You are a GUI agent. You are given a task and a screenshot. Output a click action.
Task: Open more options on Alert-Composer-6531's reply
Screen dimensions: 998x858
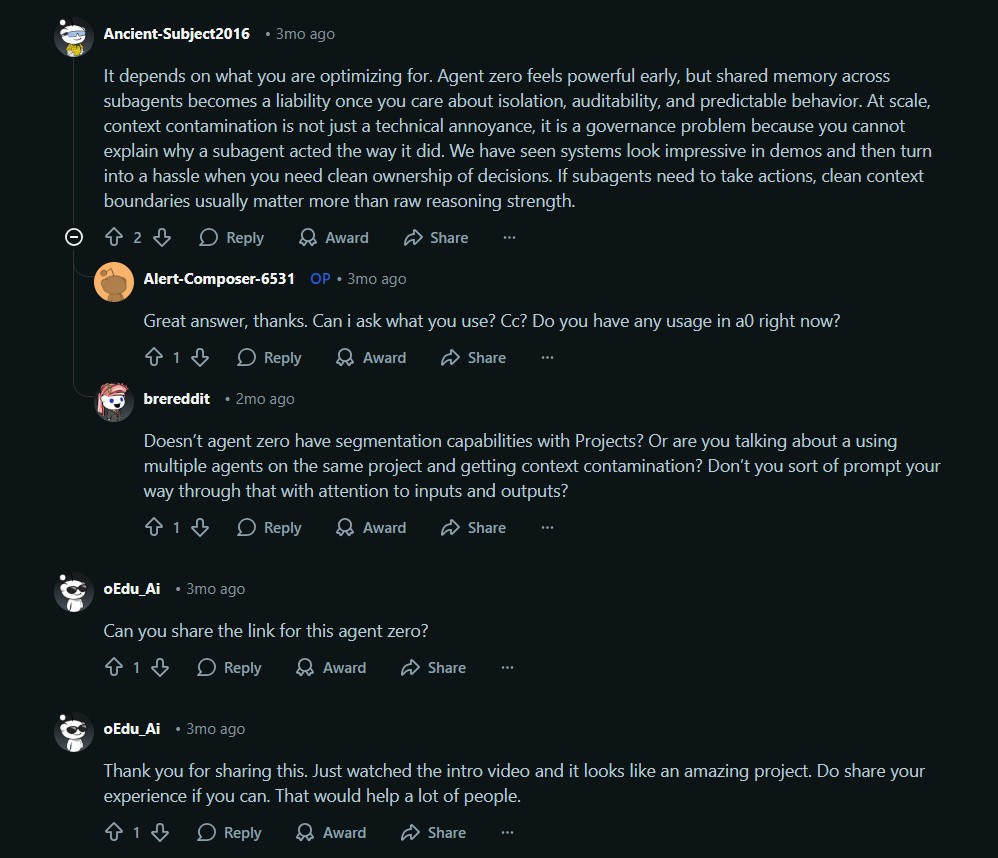click(x=547, y=358)
